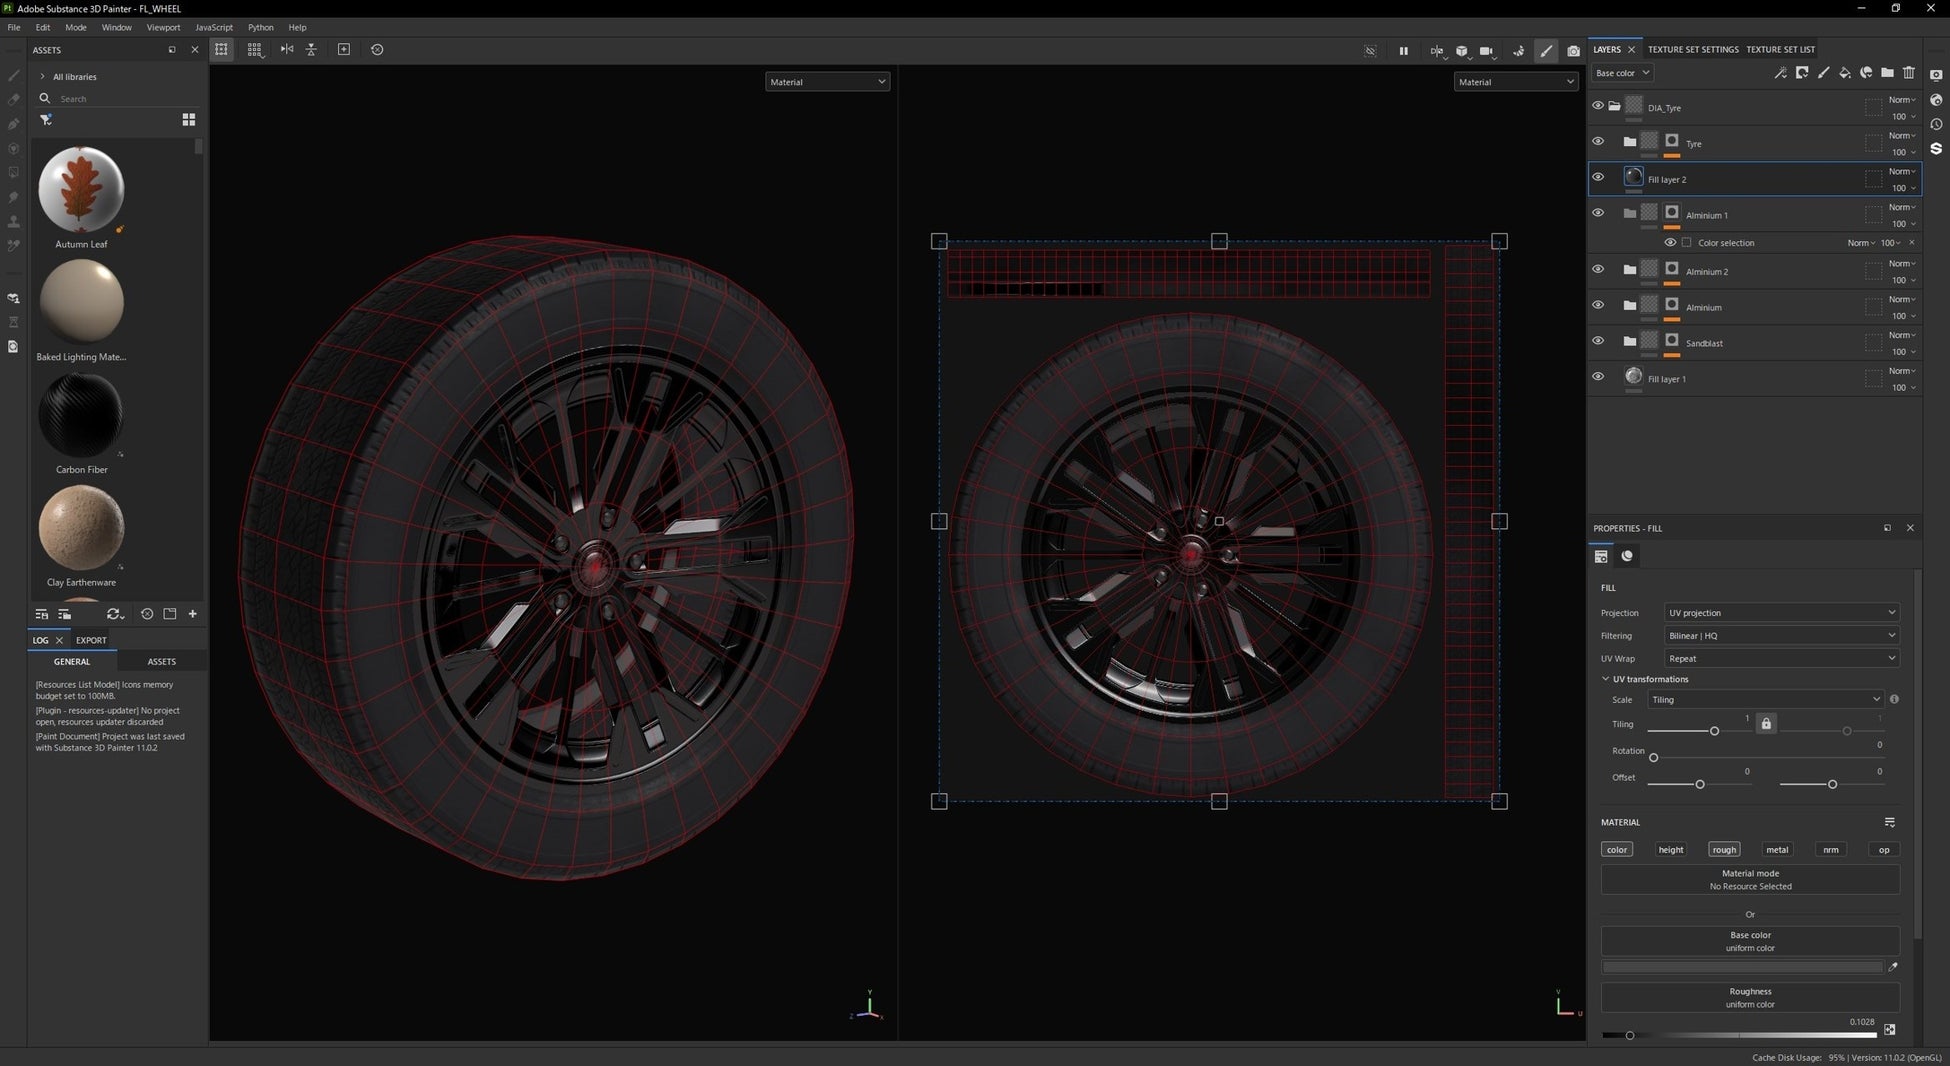Open the Projection dropdown
The height and width of the screenshot is (1066, 1950).
point(1780,613)
